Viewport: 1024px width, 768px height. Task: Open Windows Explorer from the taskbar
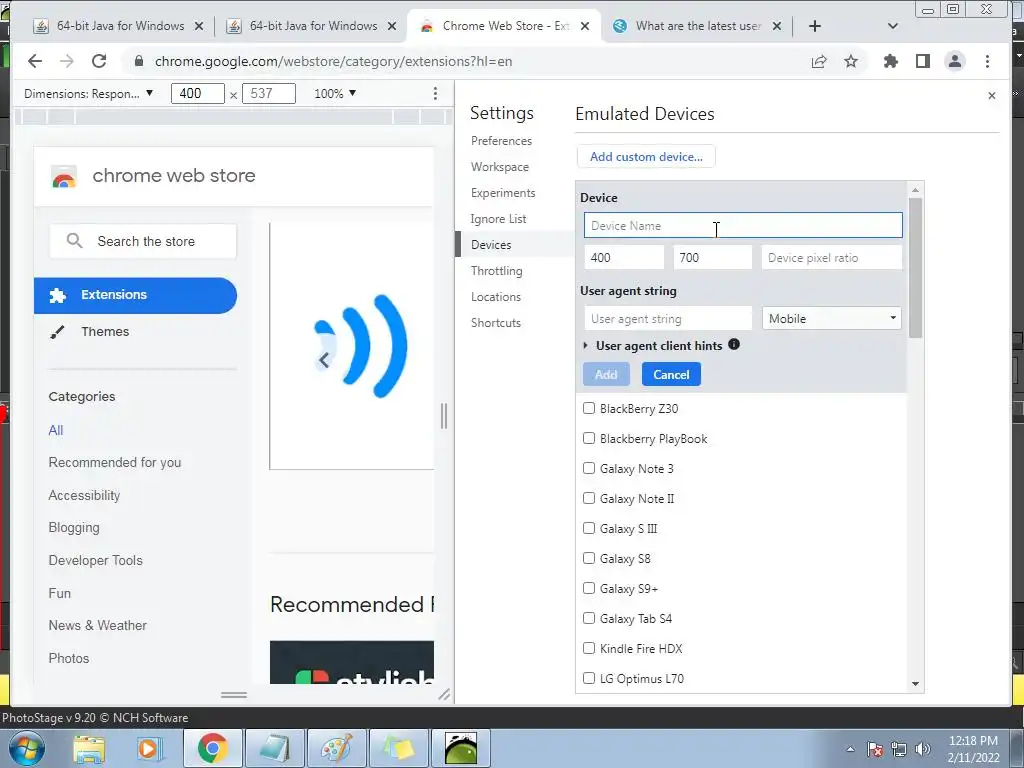point(89,748)
